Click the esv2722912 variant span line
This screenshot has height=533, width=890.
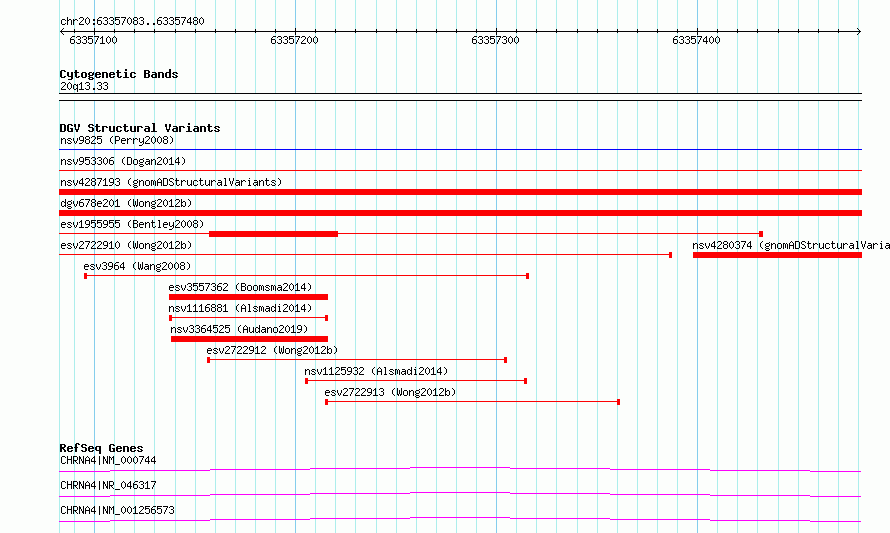pos(357,360)
